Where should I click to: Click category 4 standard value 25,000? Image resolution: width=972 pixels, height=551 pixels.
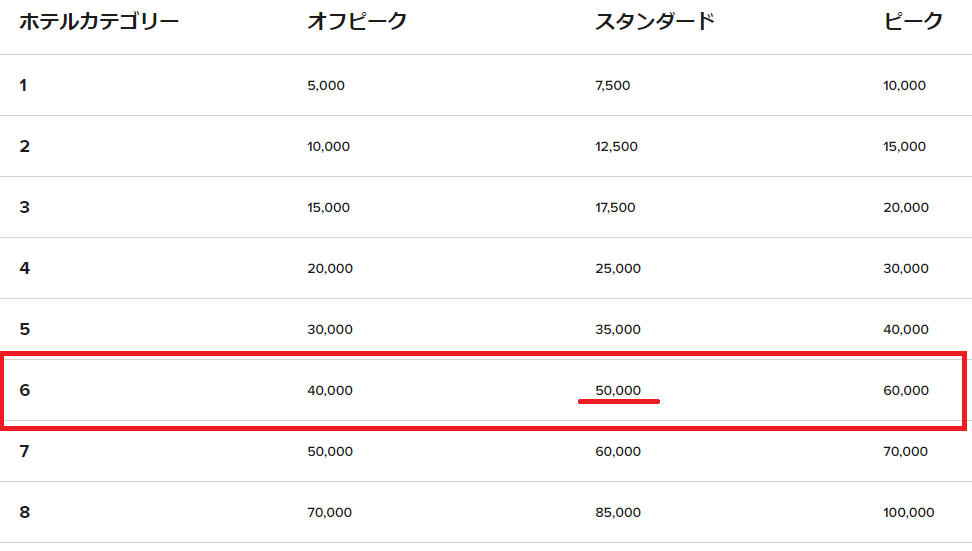pos(617,269)
